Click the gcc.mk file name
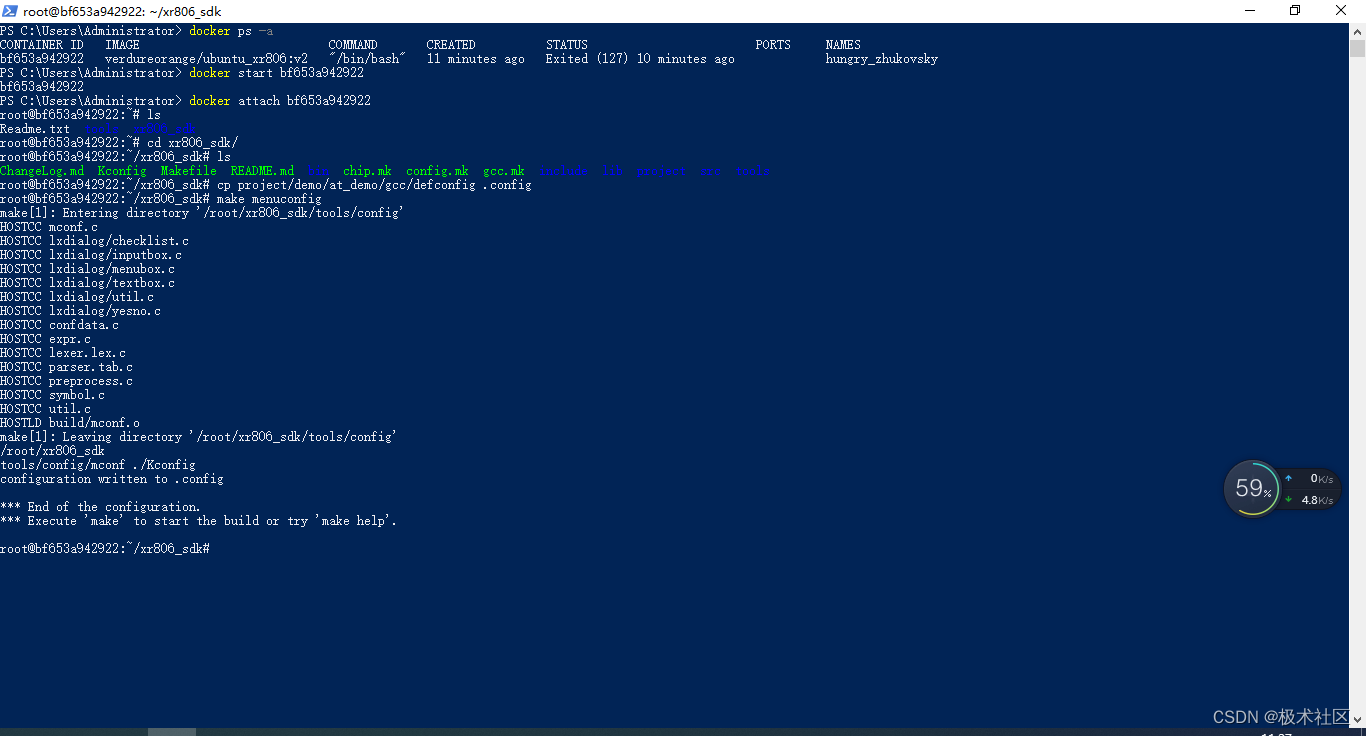This screenshot has width=1366, height=736. pos(504,171)
